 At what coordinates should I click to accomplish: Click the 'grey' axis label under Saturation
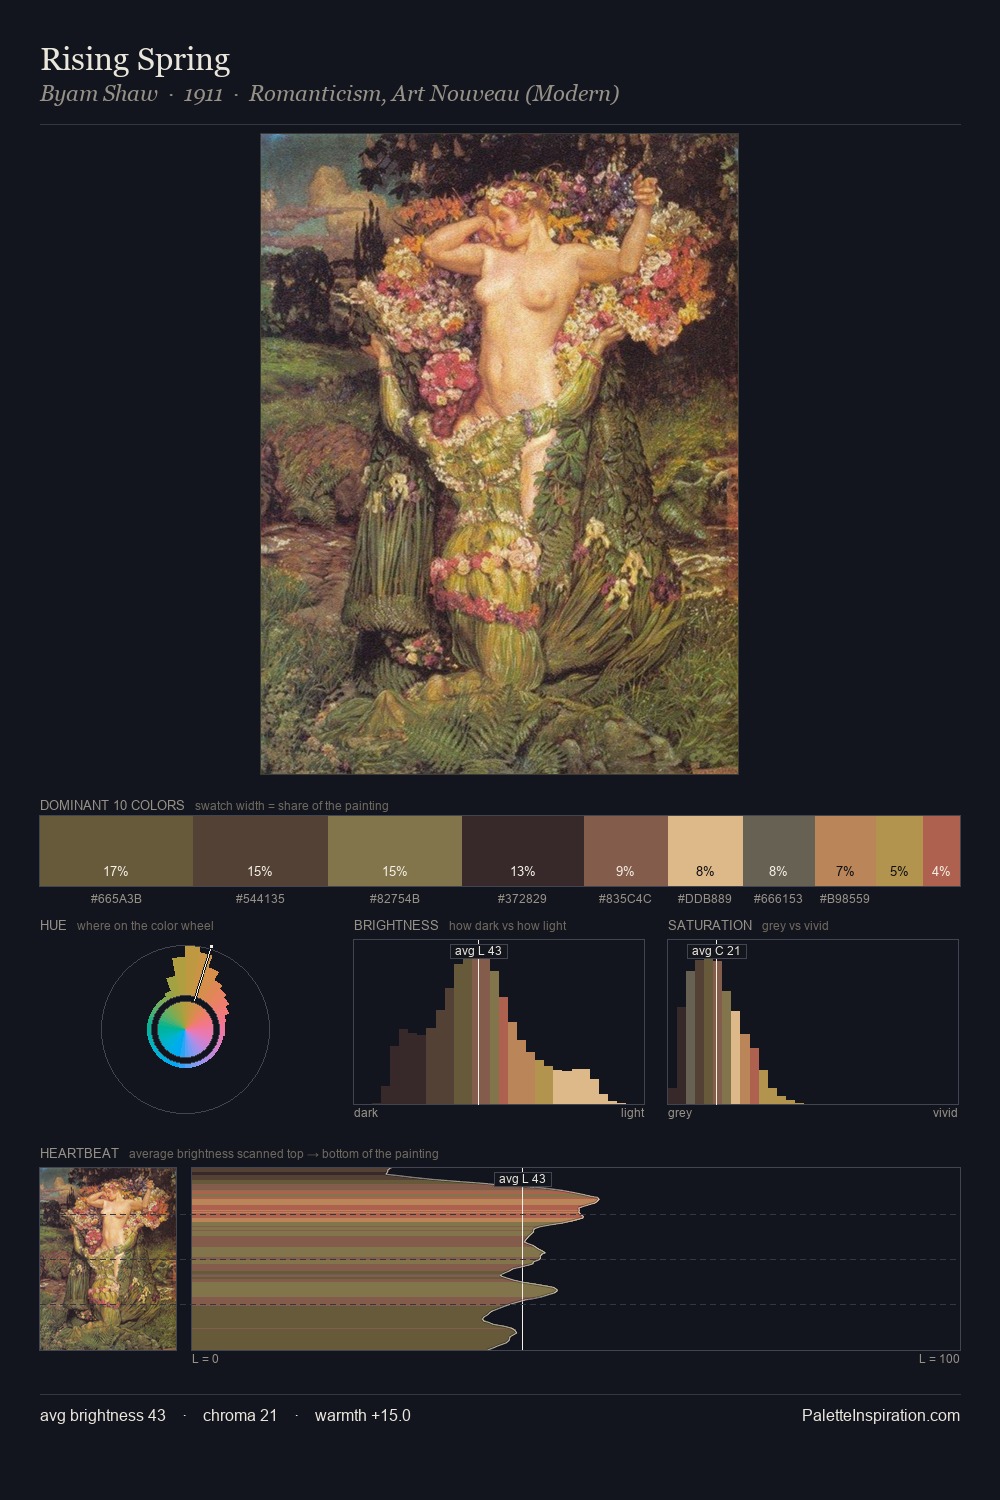(x=680, y=1112)
